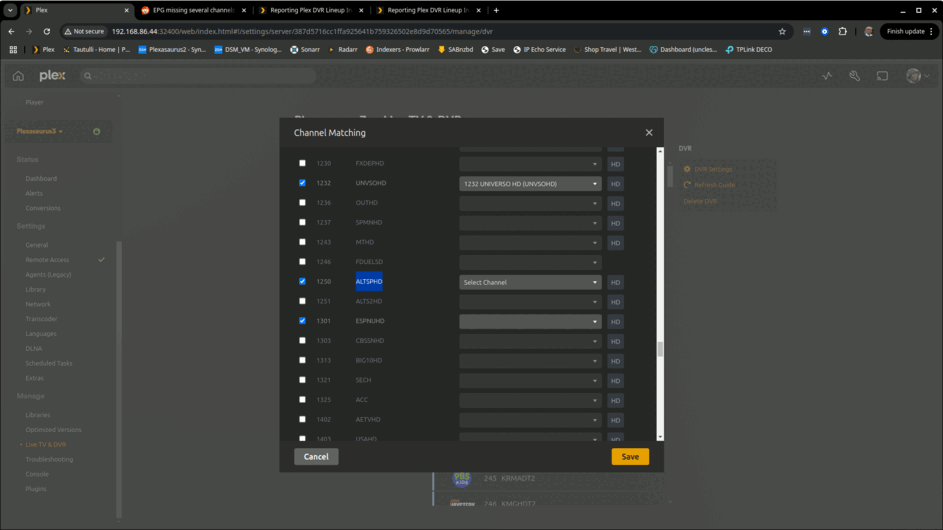The width and height of the screenshot is (943, 530).
Task: Uncheck the 1301 ESPNUHD channel checkbox
Action: click(x=303, y=321)
